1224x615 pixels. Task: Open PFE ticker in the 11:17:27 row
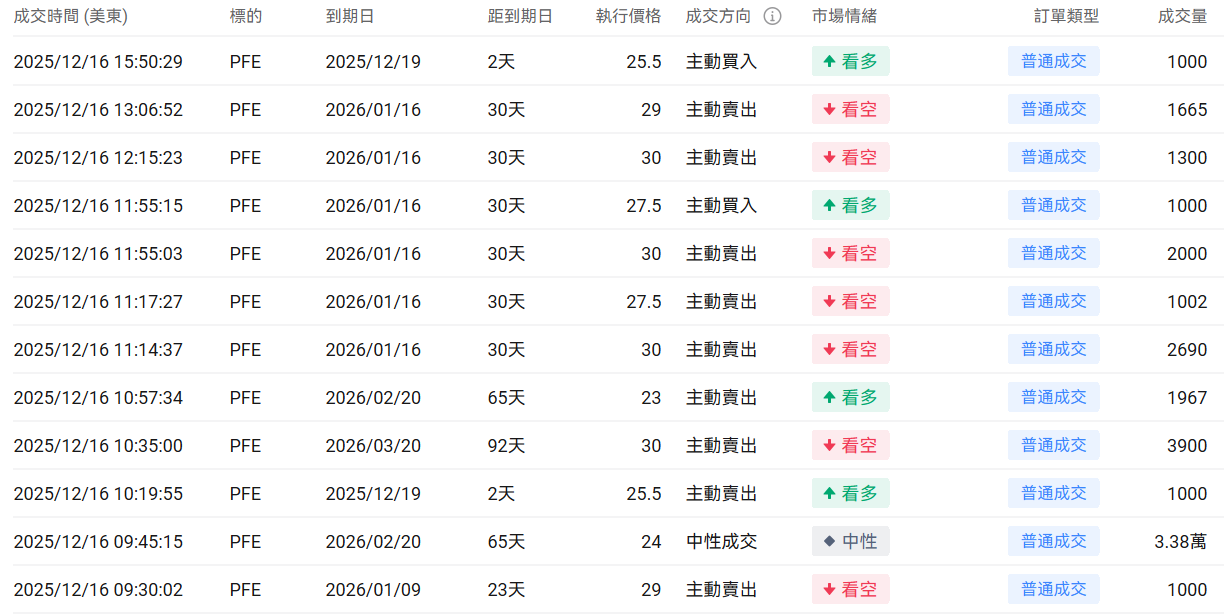(x=245, y=301)
